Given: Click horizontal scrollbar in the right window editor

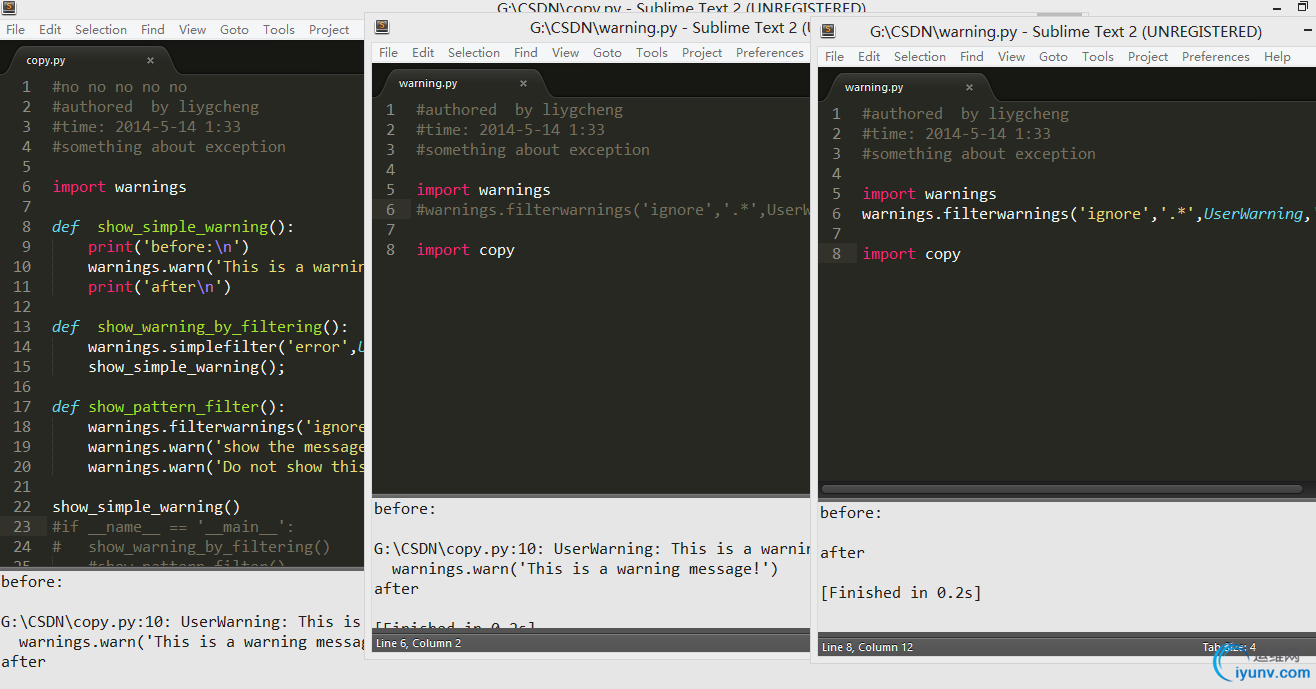Looking at the screenshot, I should coord(1061,489).
